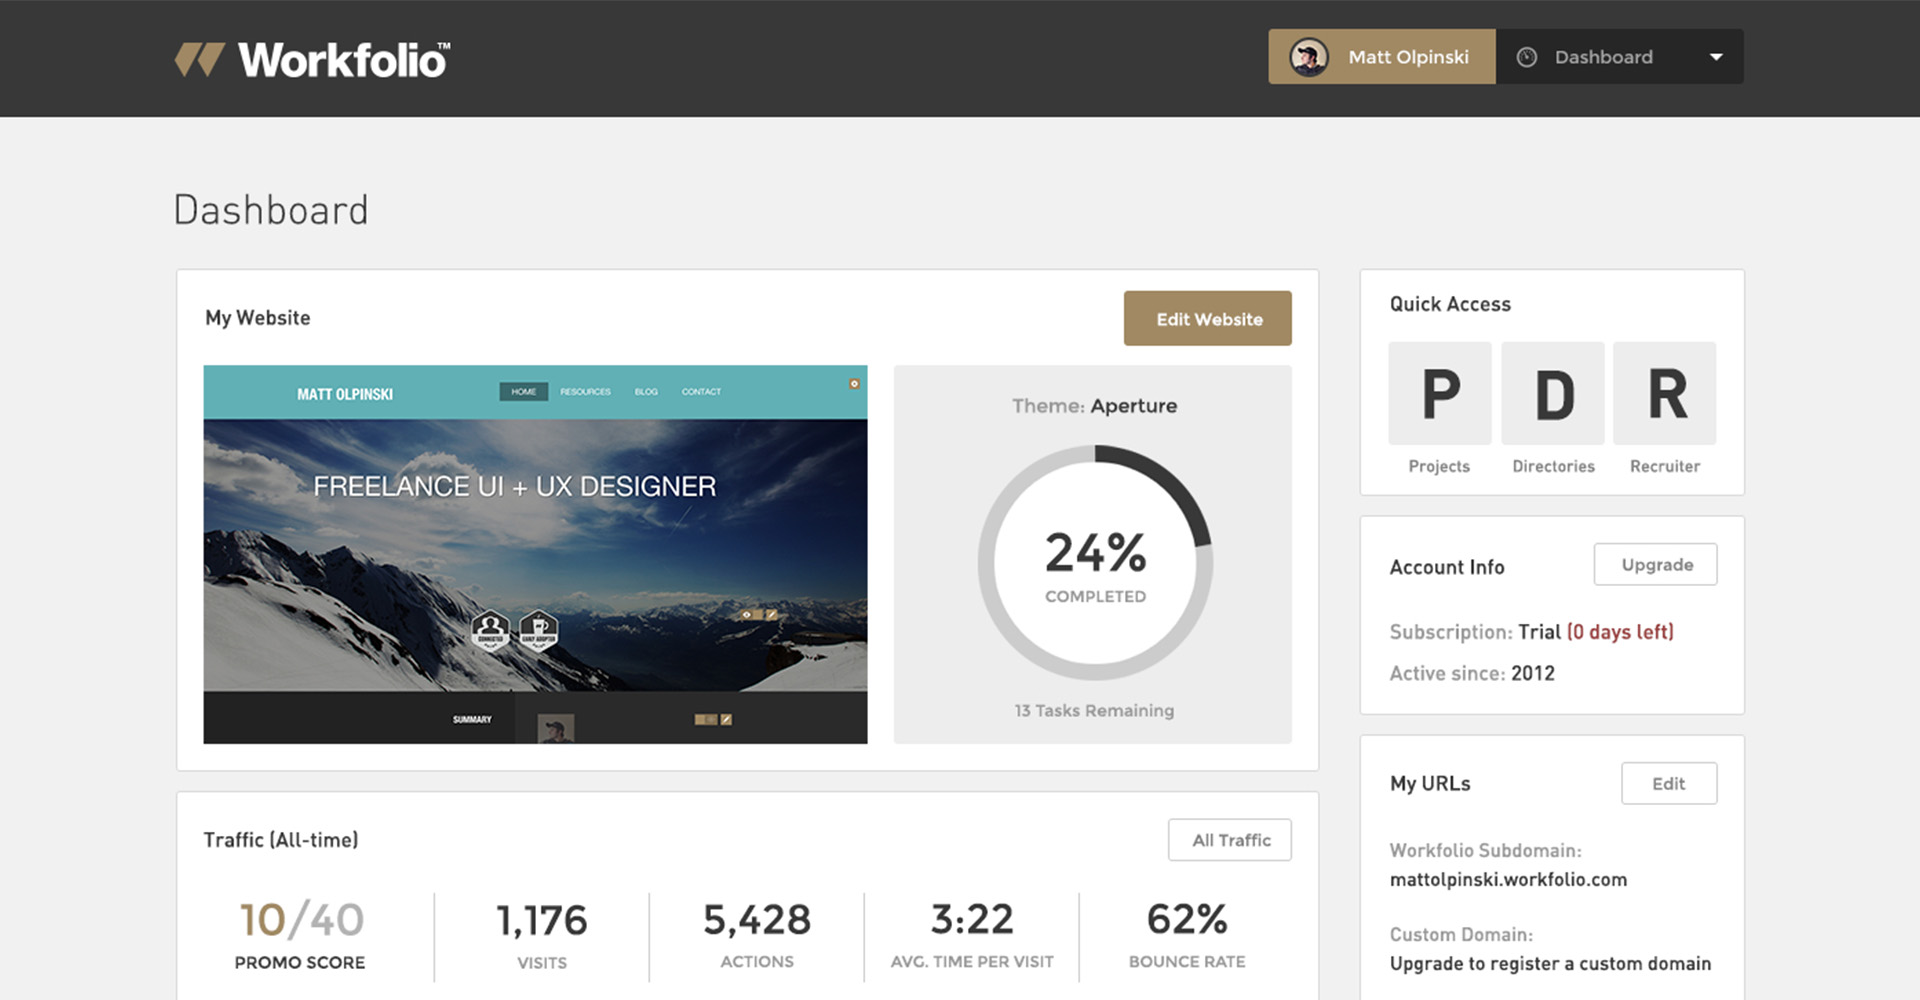The width and height of the screenshot is (1920, 1000).
Task: Click the 10/40 promo score value
Action: click(x=301, y=919)
